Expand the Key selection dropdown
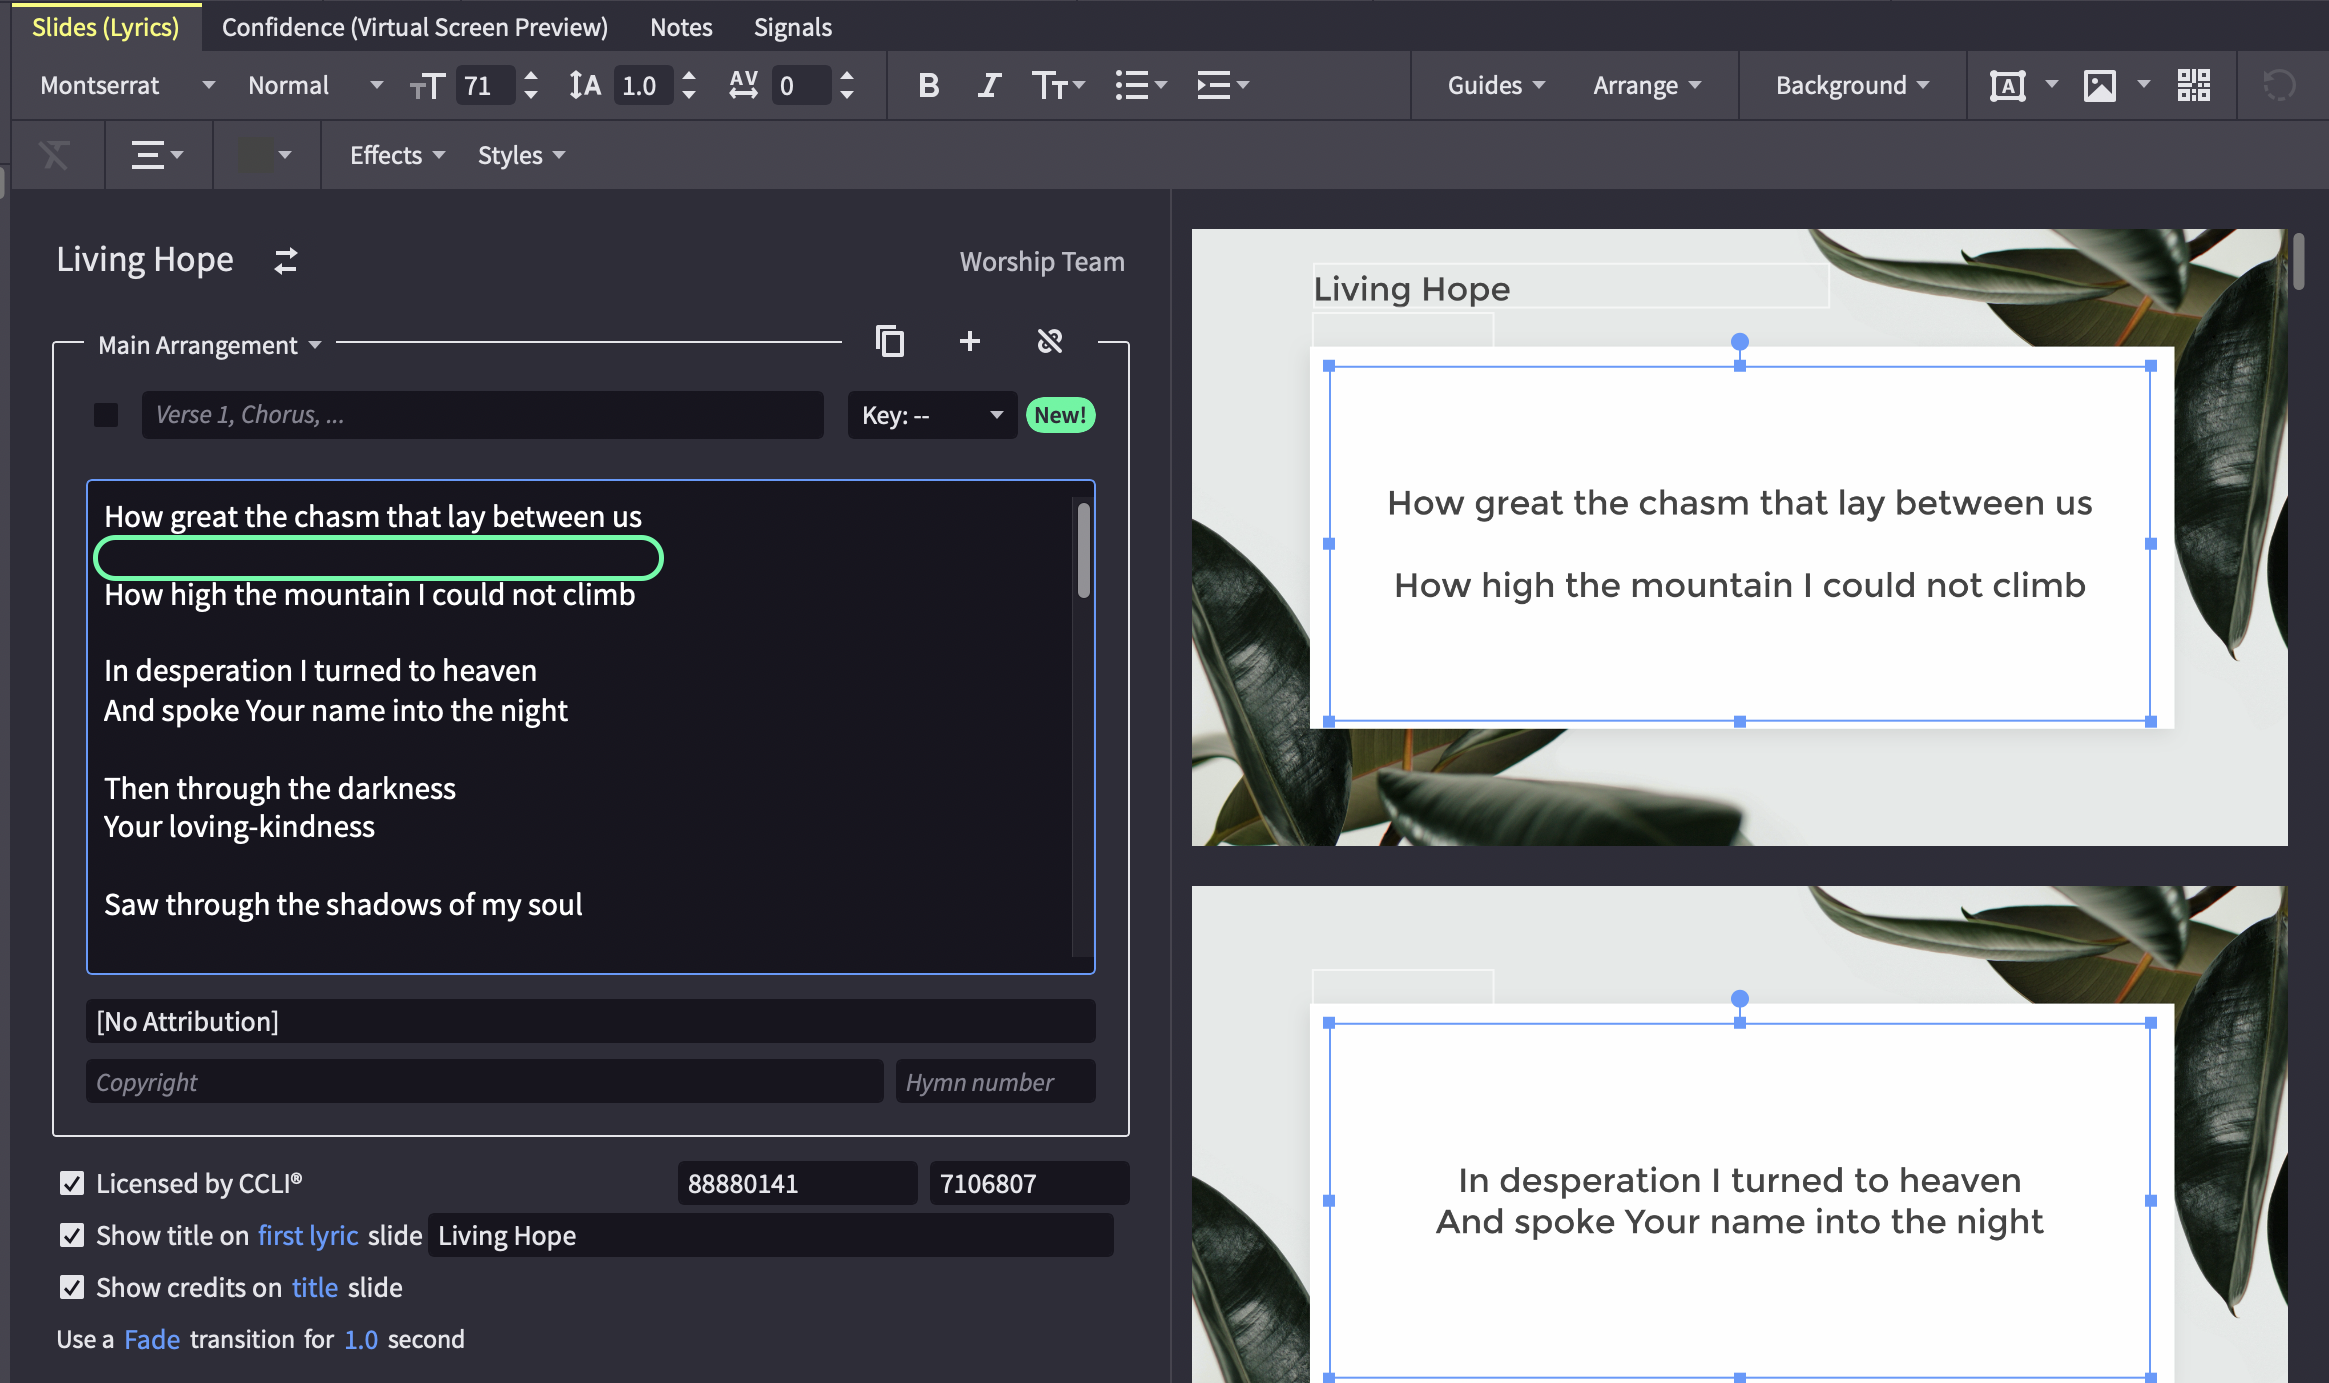 [x=932, y=415]
